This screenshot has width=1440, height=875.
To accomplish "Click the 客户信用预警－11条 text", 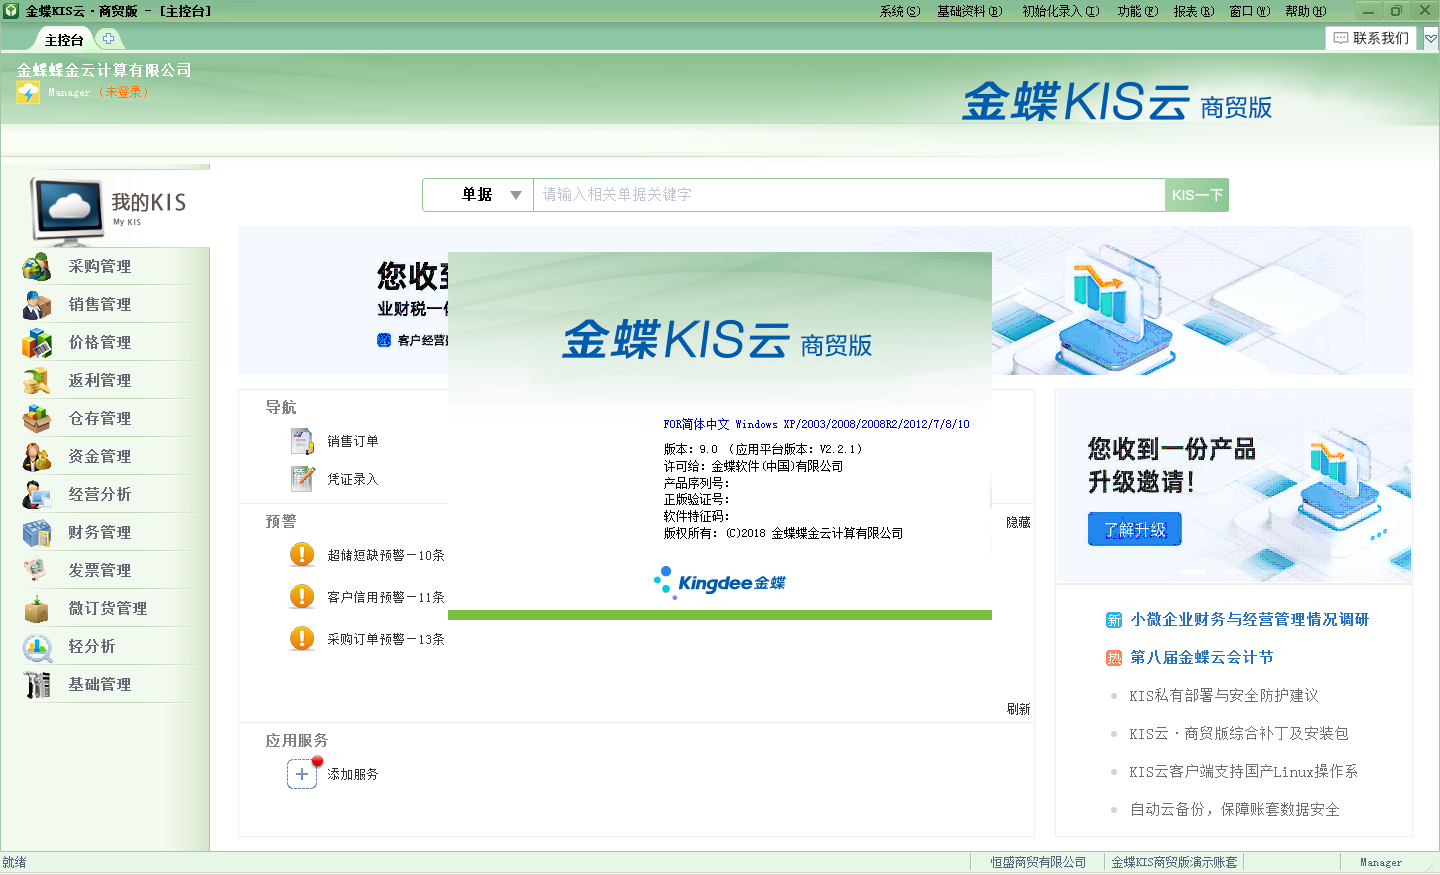I will 386,597.
